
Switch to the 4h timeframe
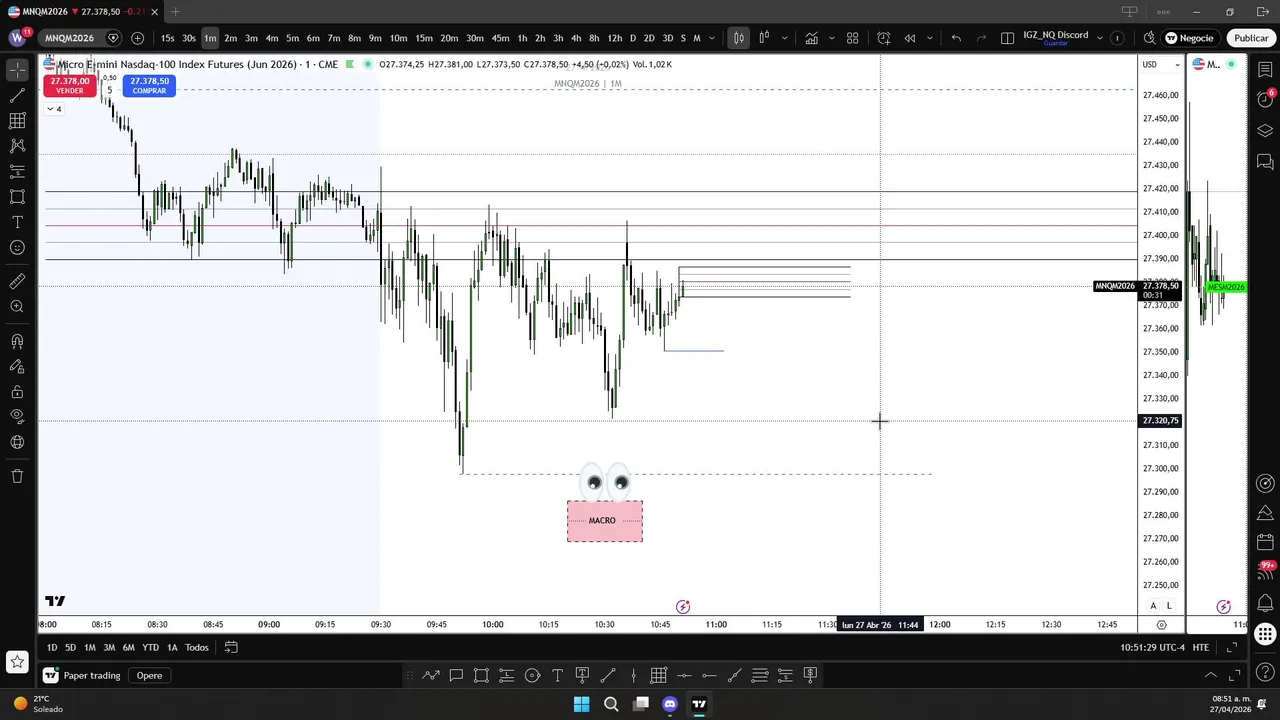click(x=576, y=38)
